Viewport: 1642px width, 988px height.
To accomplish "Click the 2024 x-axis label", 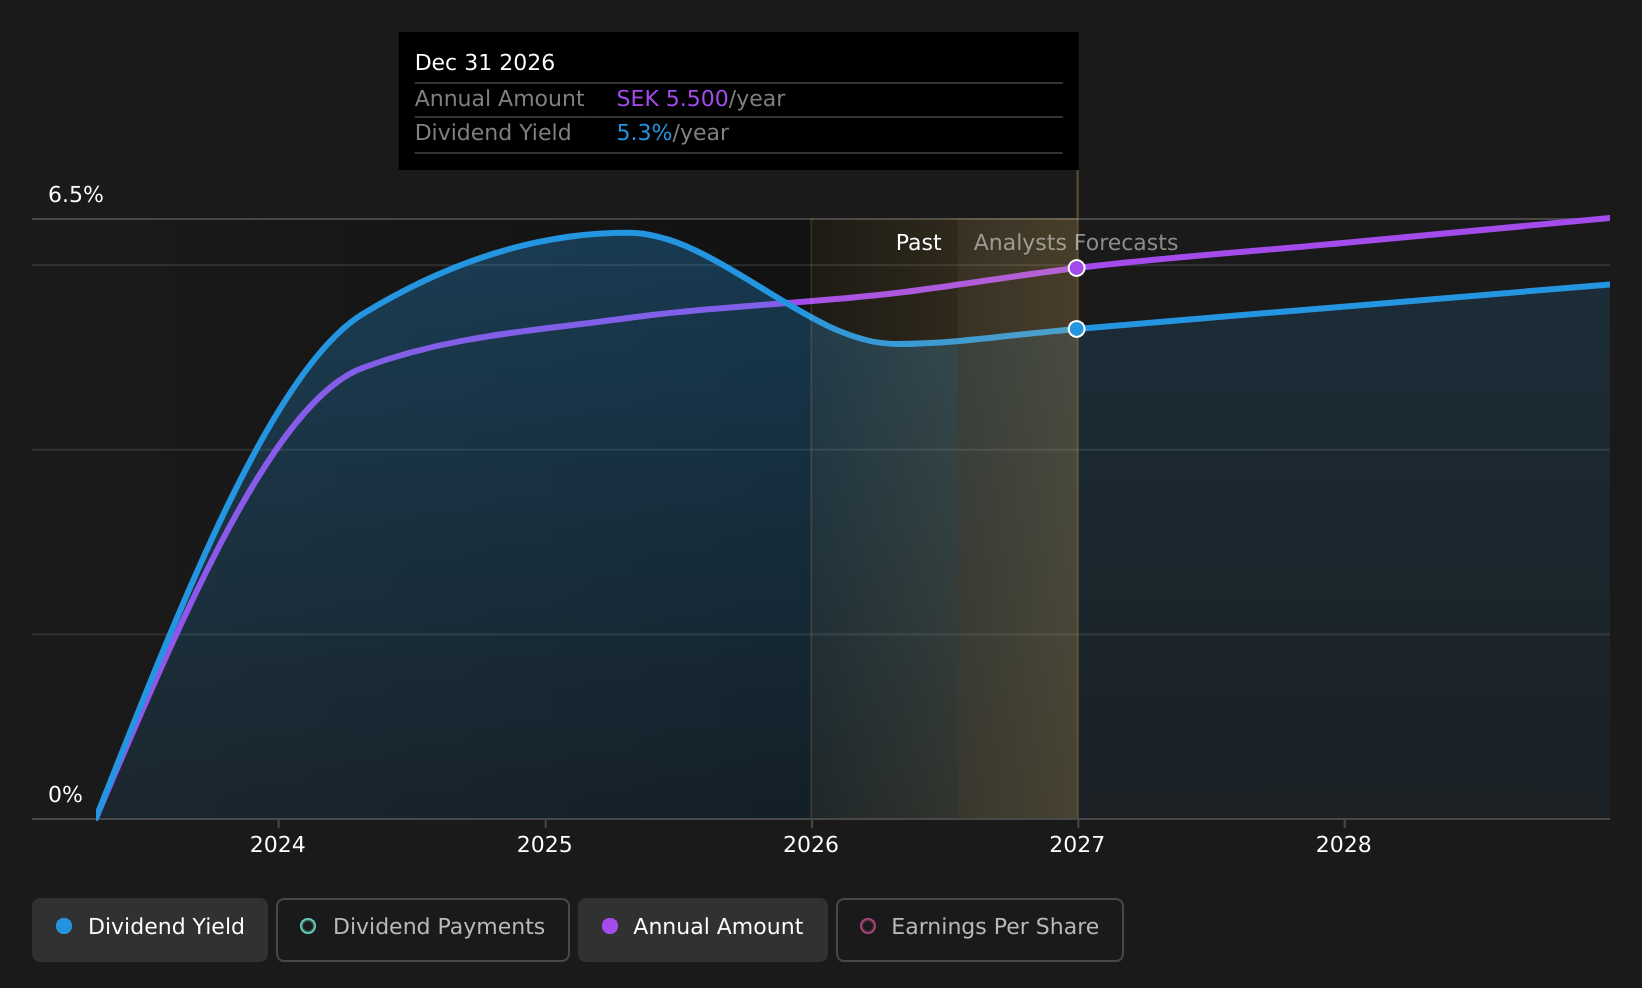I will click(278, 845).
